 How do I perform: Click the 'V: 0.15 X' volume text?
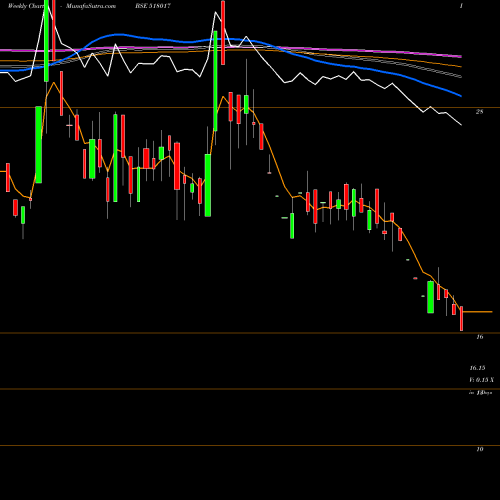pyautogui.click(x=482, y=380)
